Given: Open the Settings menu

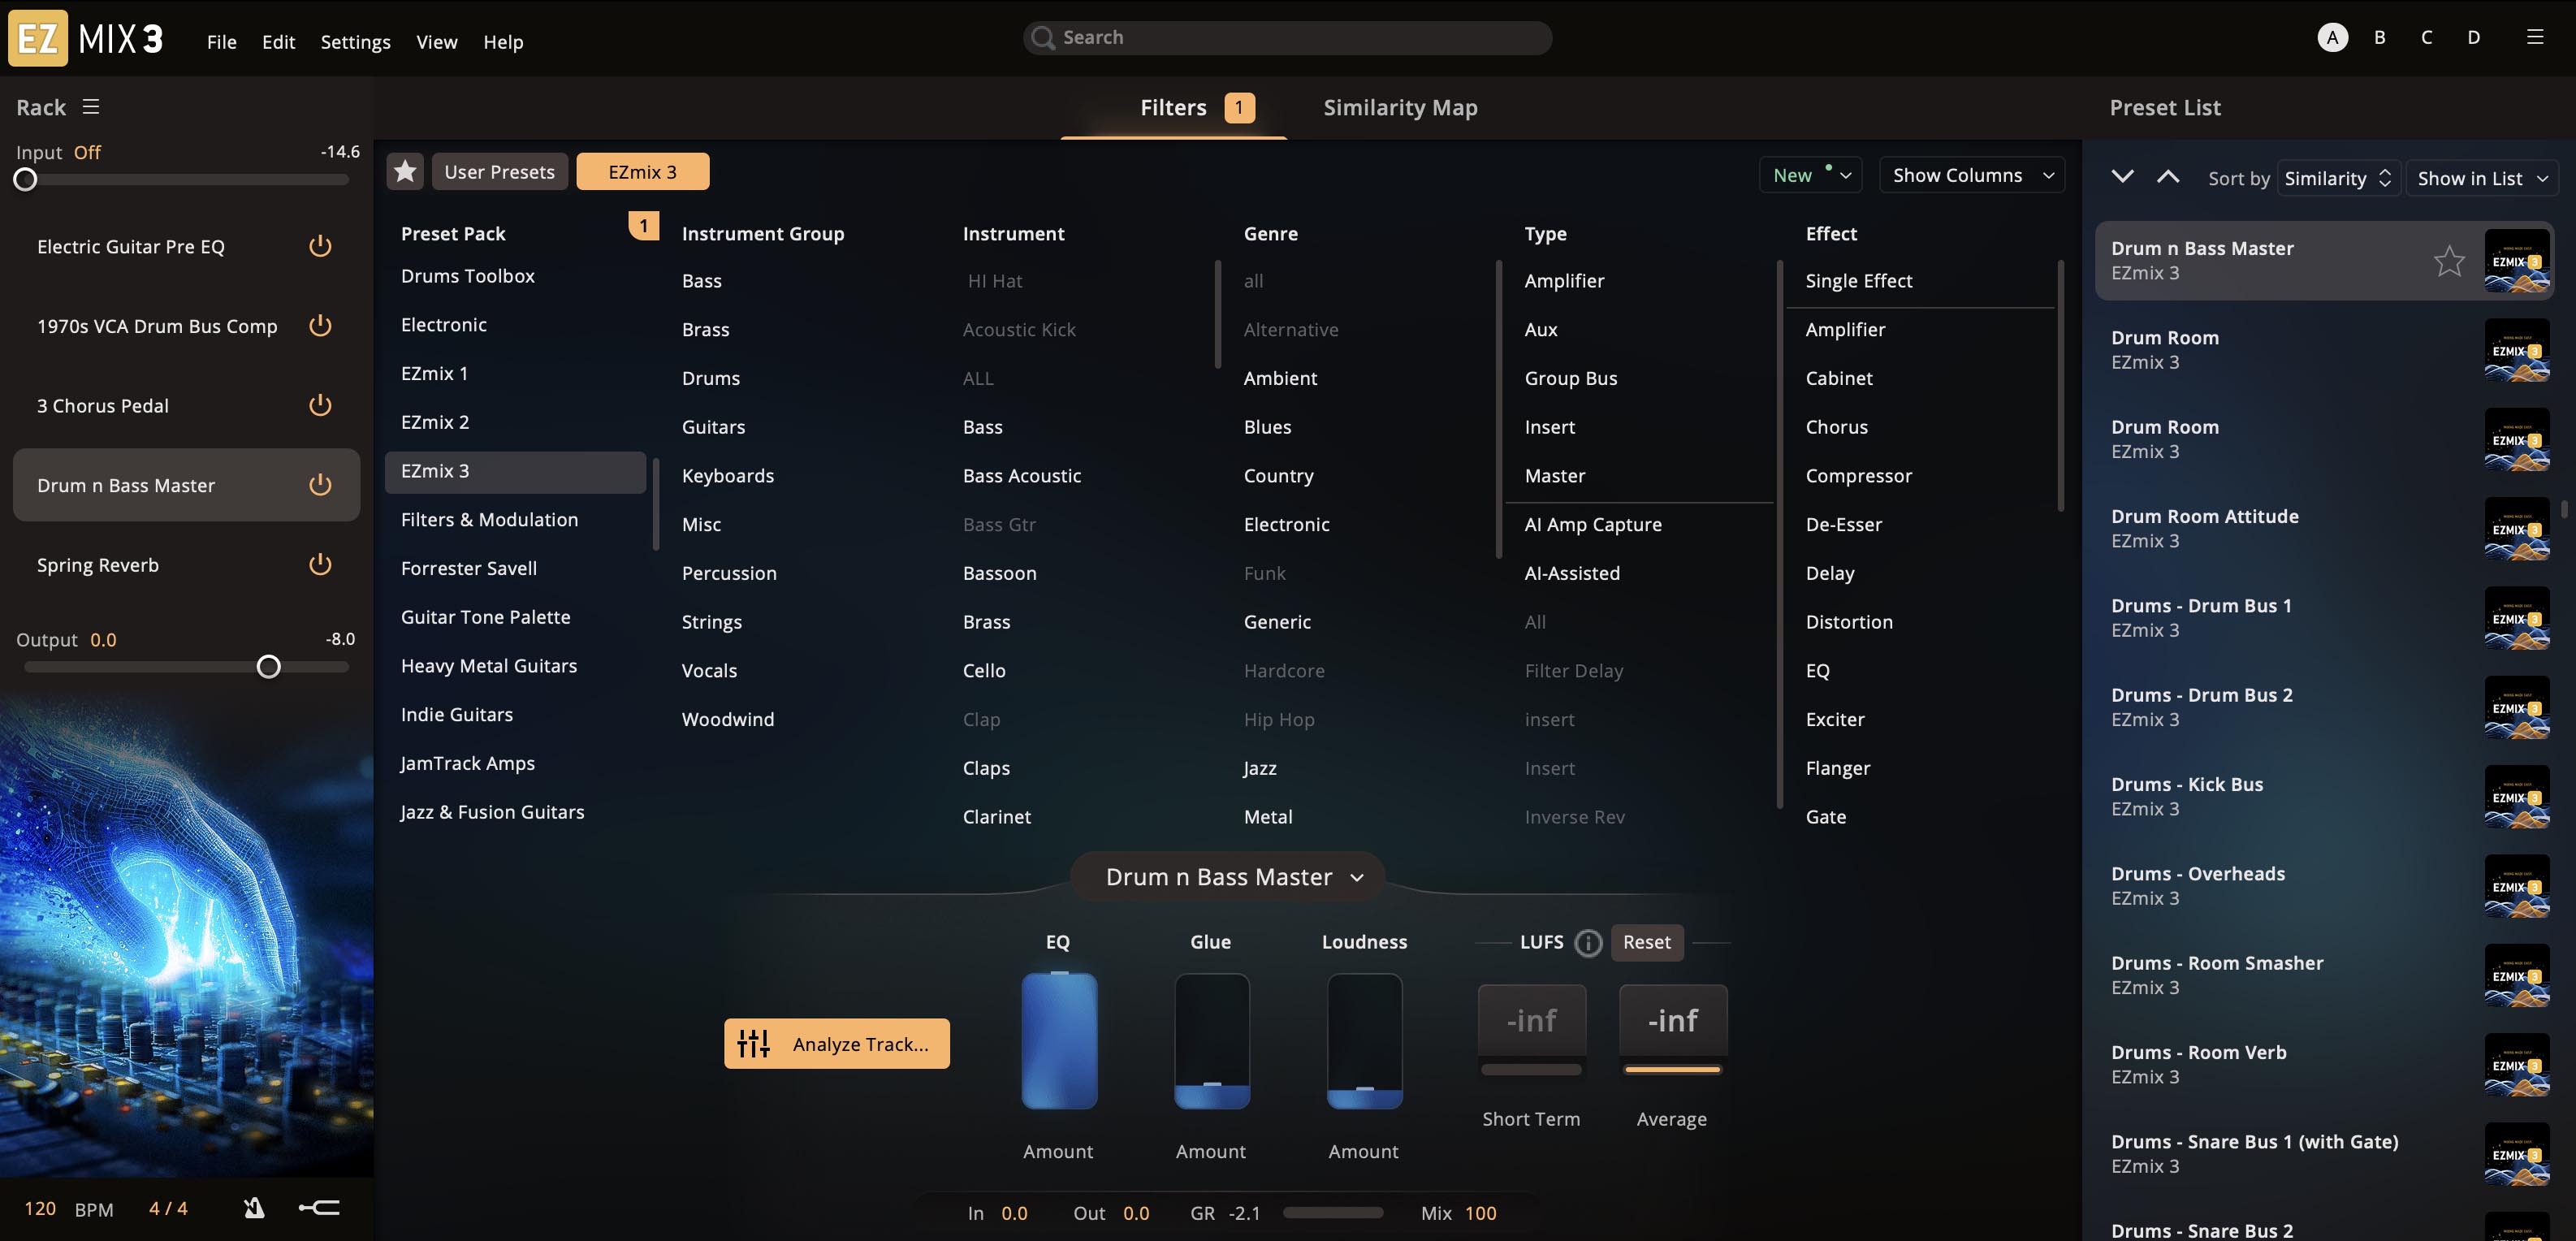Looking at the screenshot, I should point(355,42).
